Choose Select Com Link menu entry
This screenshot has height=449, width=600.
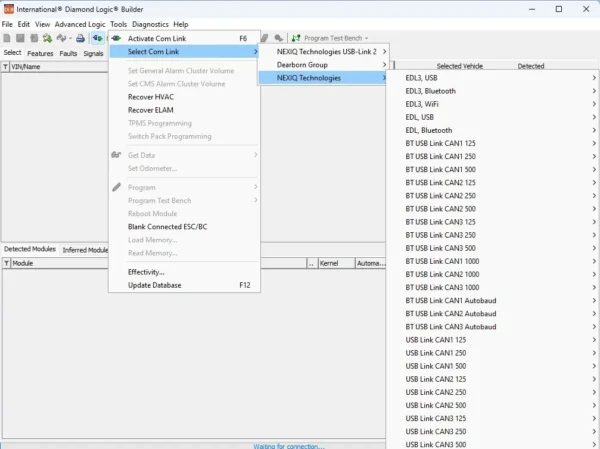coord(184,52)
